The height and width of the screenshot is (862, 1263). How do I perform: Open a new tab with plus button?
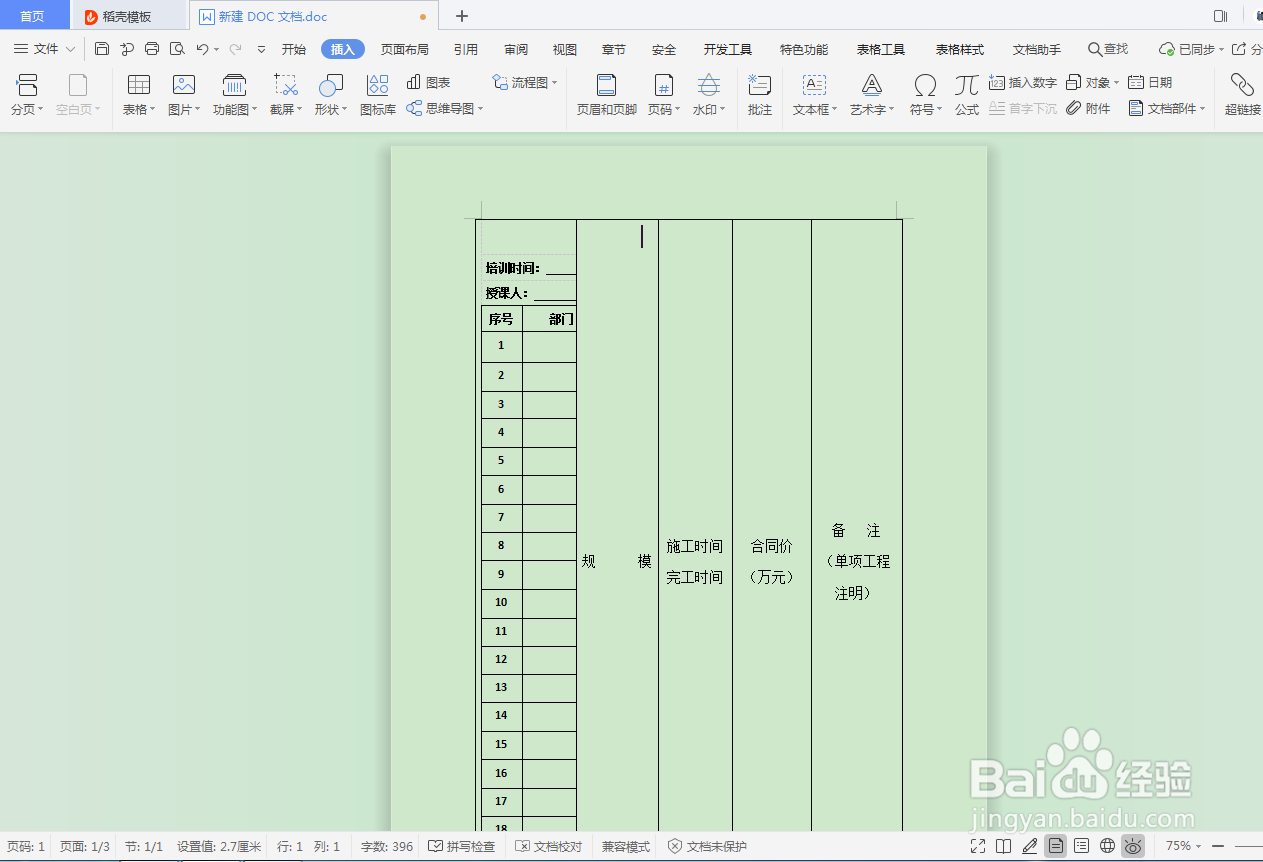pyautogui.click(x=462, y=16)
